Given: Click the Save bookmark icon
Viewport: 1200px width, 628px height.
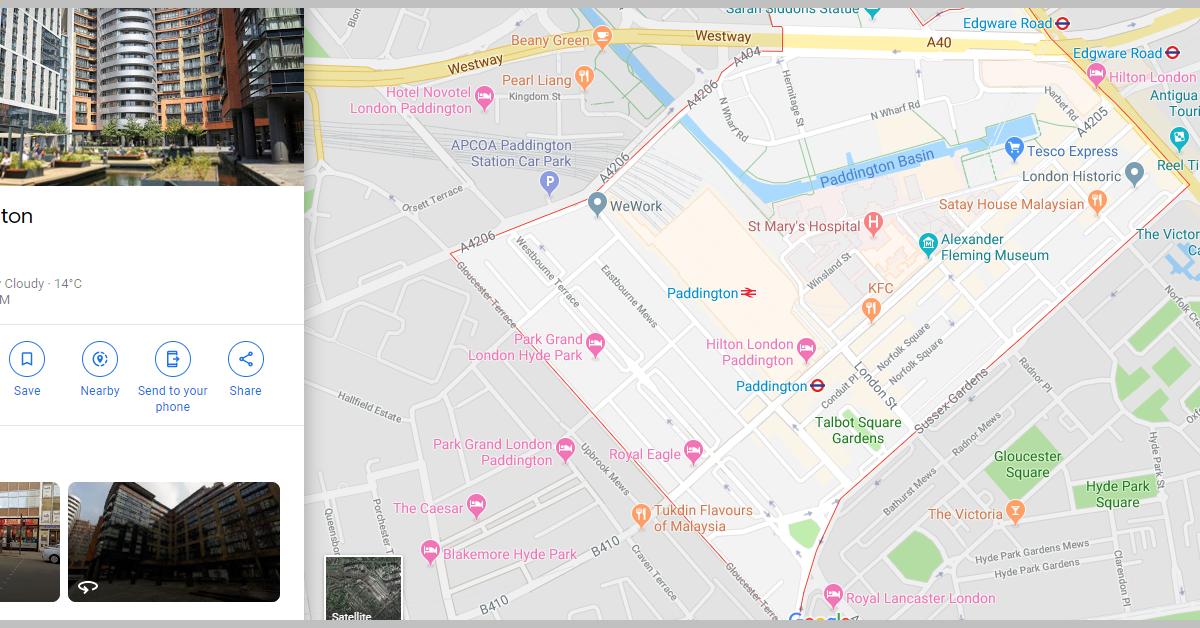Looking at the screenshot, I should point(27,359).
